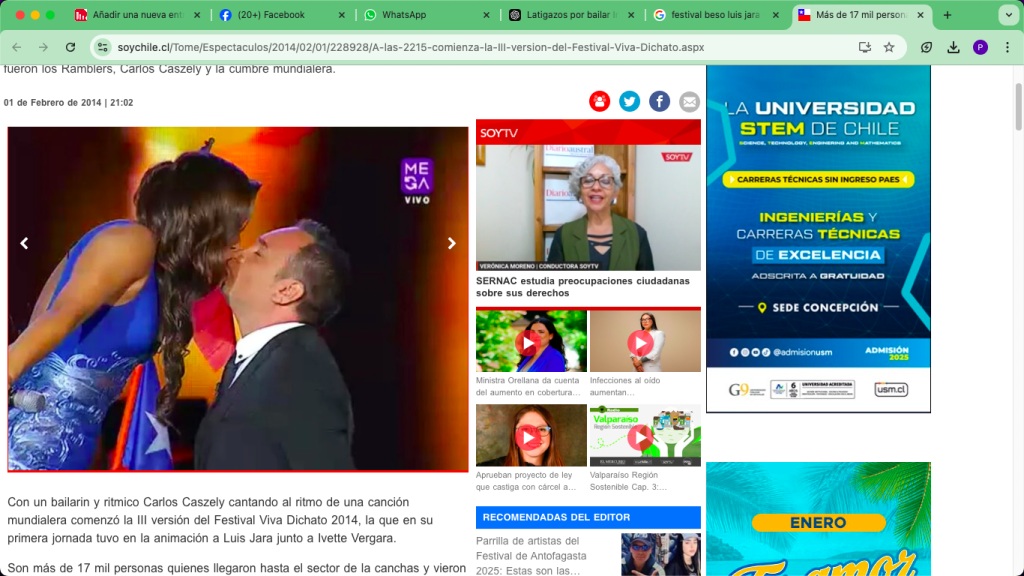Bookmark this page with the star

pyautogui.click(x=889, y=47)
